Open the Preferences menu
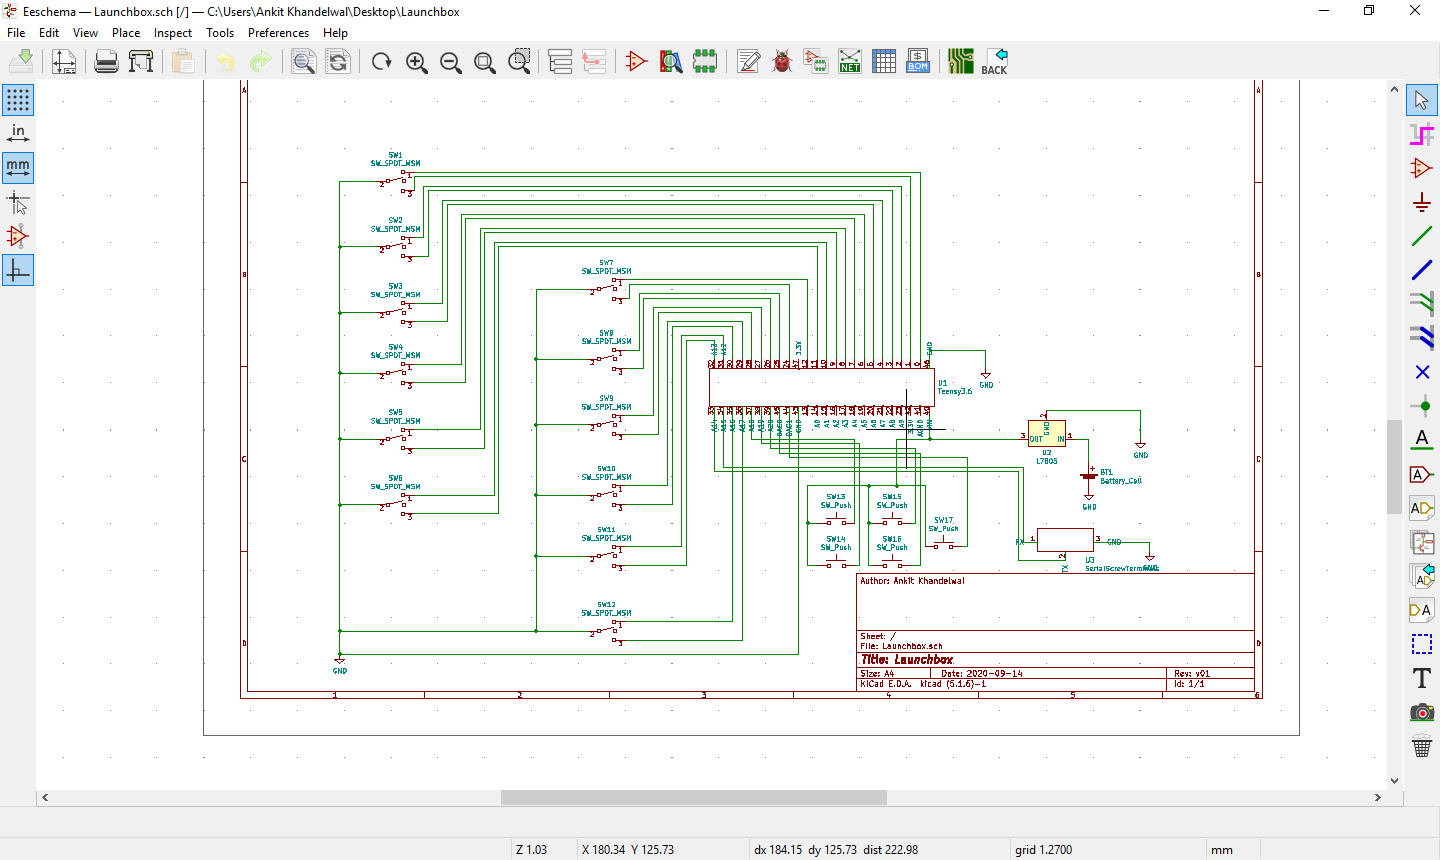1440x860 pixels. [x=278, y=33]
